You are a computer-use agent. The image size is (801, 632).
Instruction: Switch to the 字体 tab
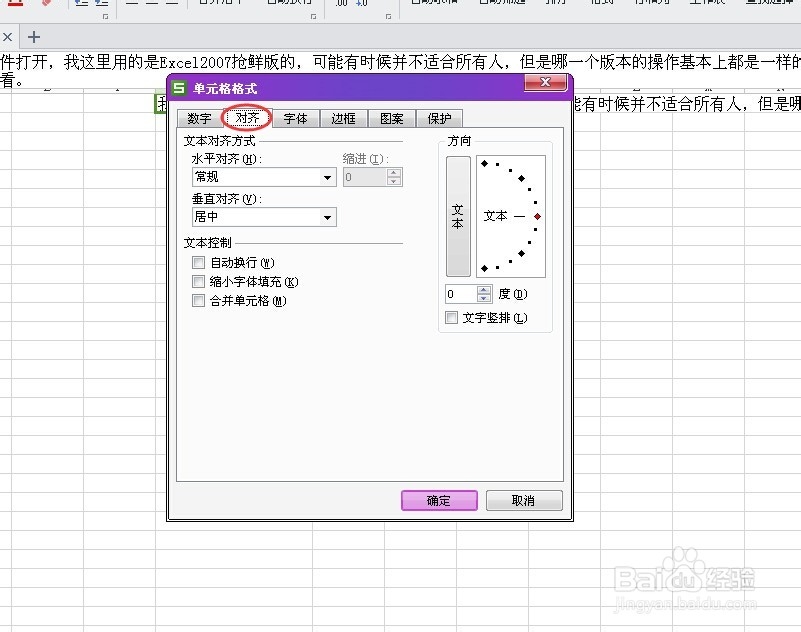point(296,118)
